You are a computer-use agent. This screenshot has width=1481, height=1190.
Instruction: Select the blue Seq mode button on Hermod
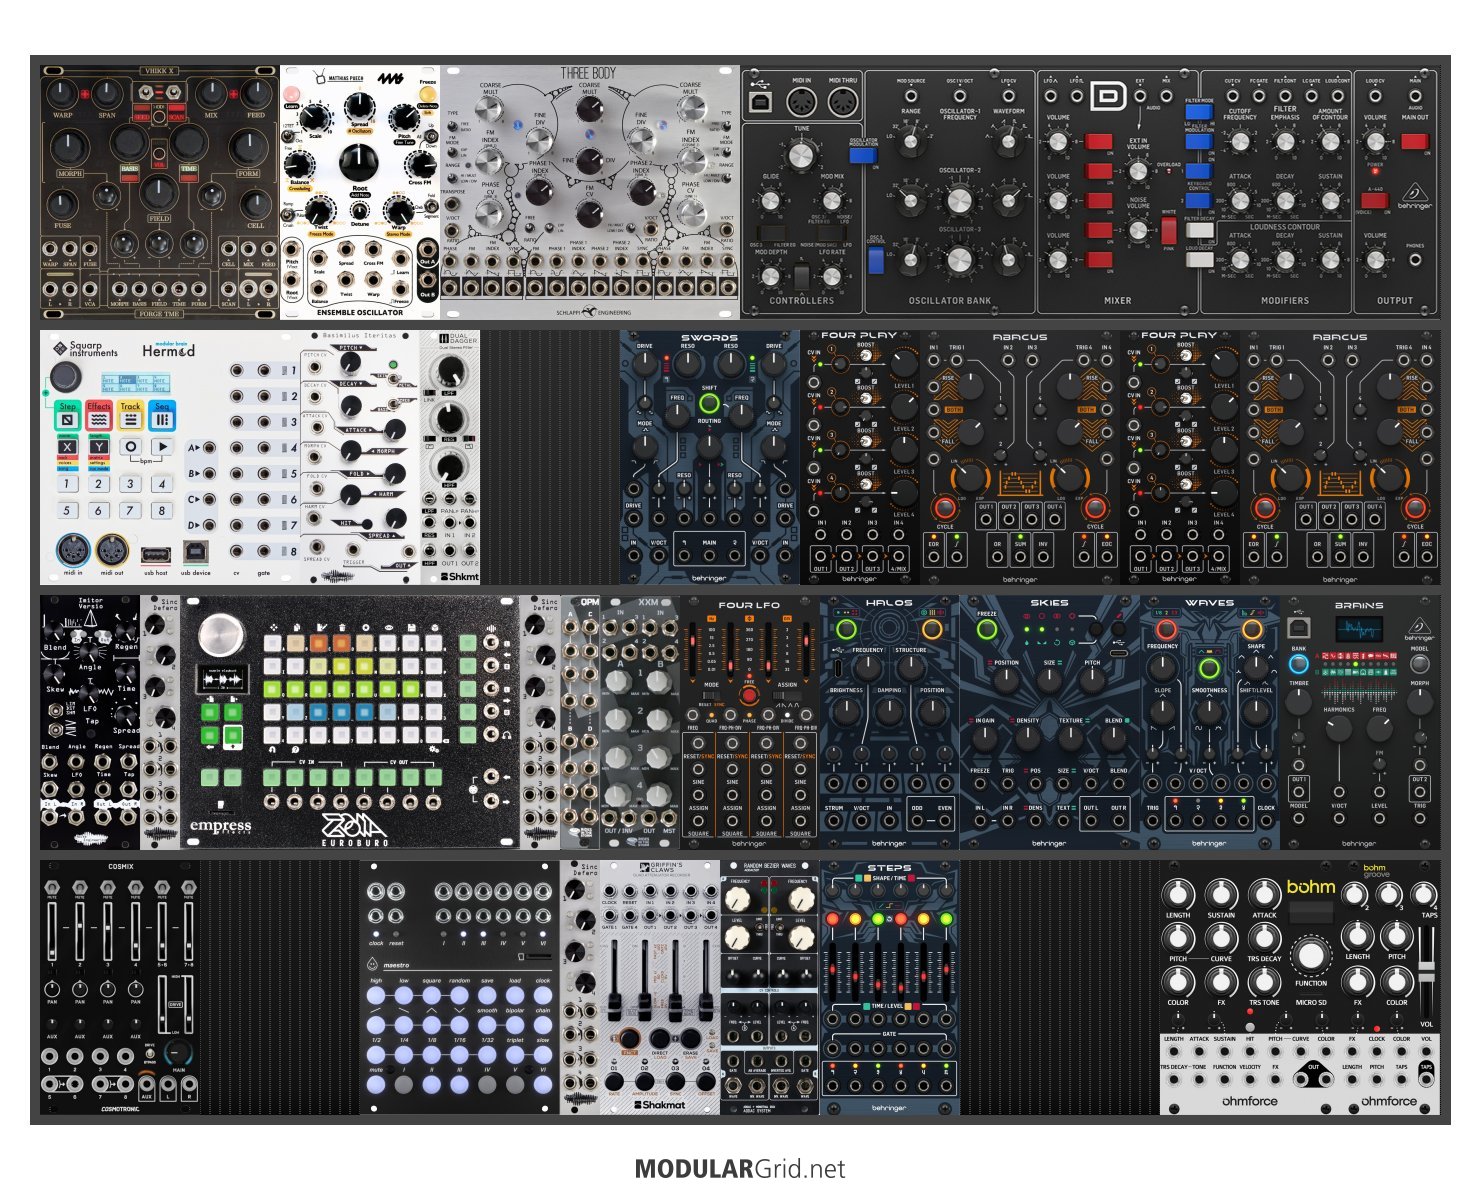162,415
